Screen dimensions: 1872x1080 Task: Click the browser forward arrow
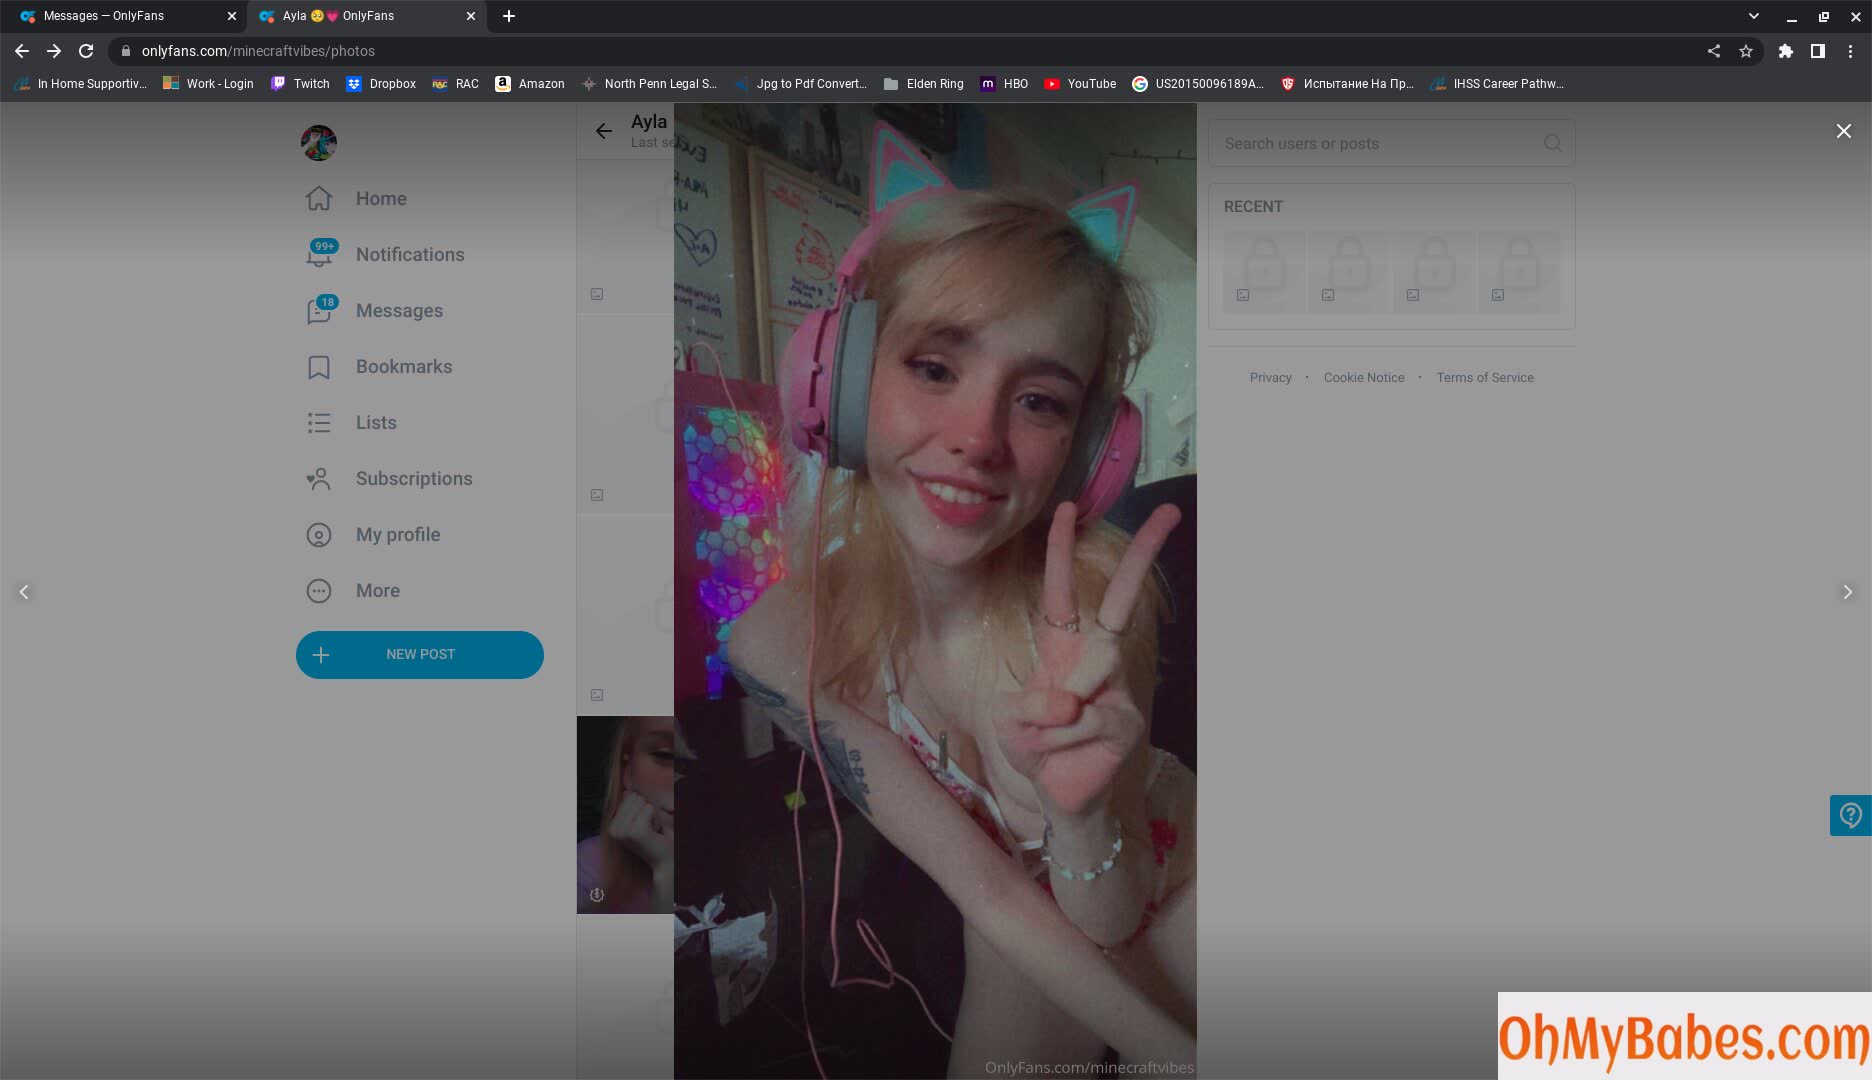(x=54, y=51)
